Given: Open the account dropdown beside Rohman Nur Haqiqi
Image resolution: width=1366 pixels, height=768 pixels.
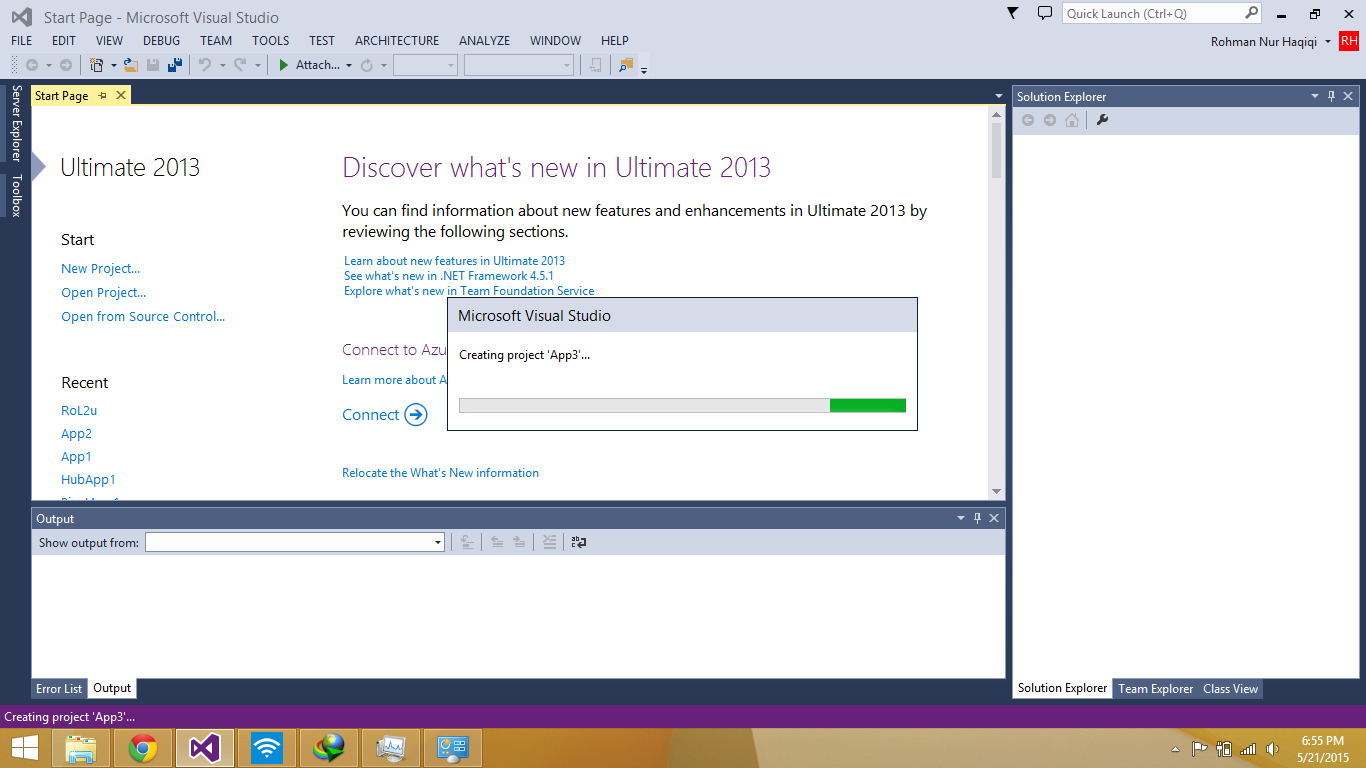Looking at the screenshot, I should 1327,42.
